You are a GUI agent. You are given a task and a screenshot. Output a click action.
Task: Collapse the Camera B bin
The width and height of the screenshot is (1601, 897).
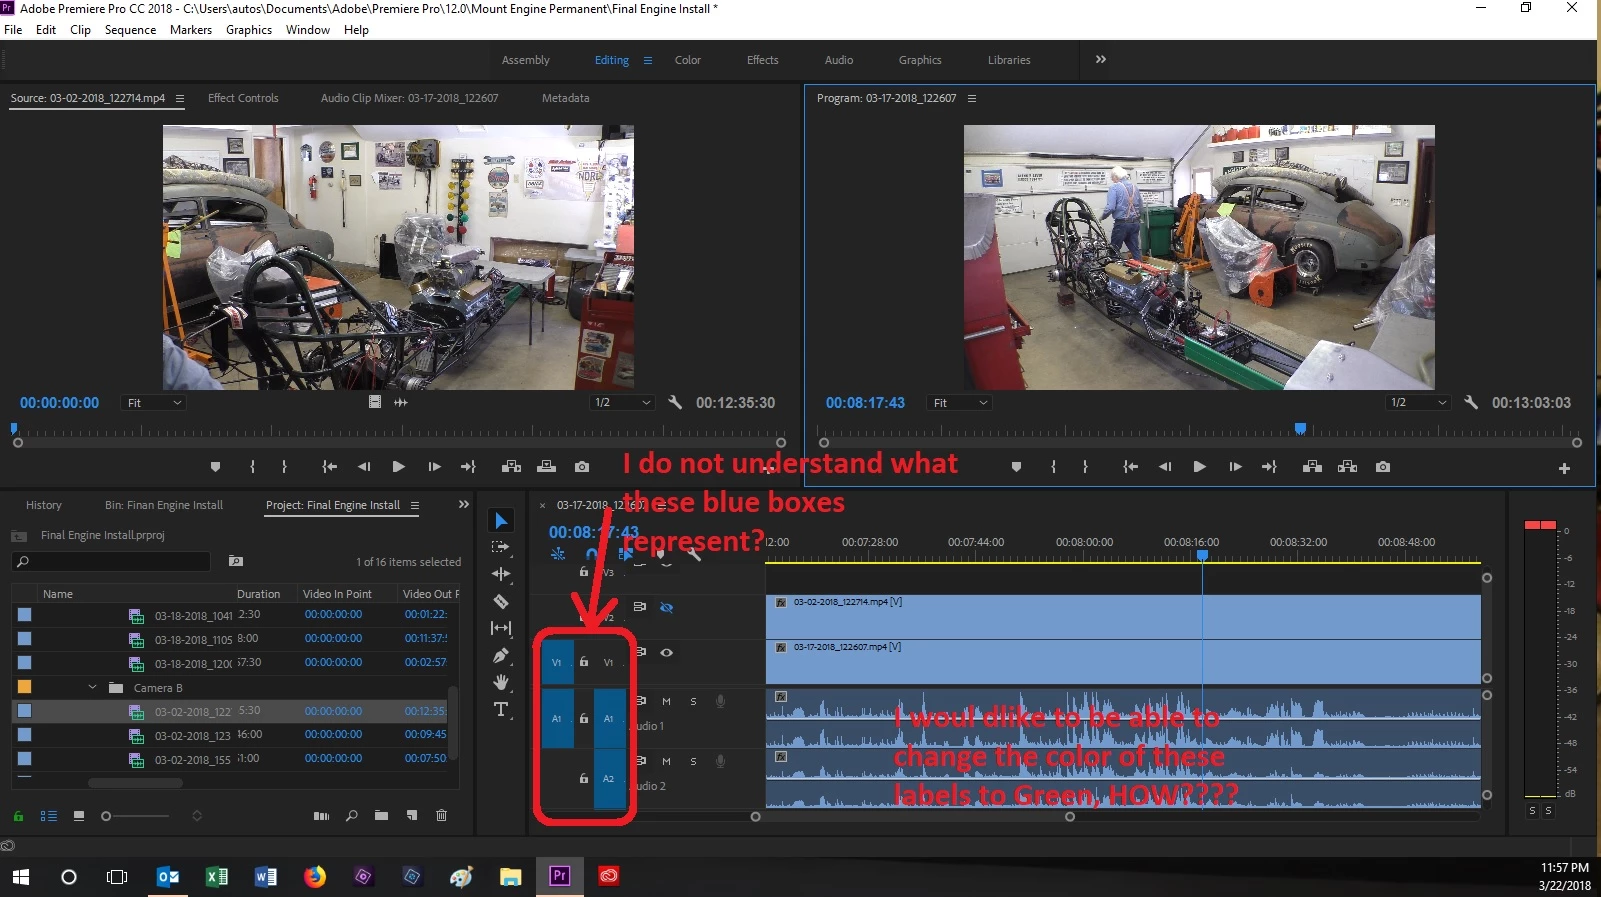[92, 687]
